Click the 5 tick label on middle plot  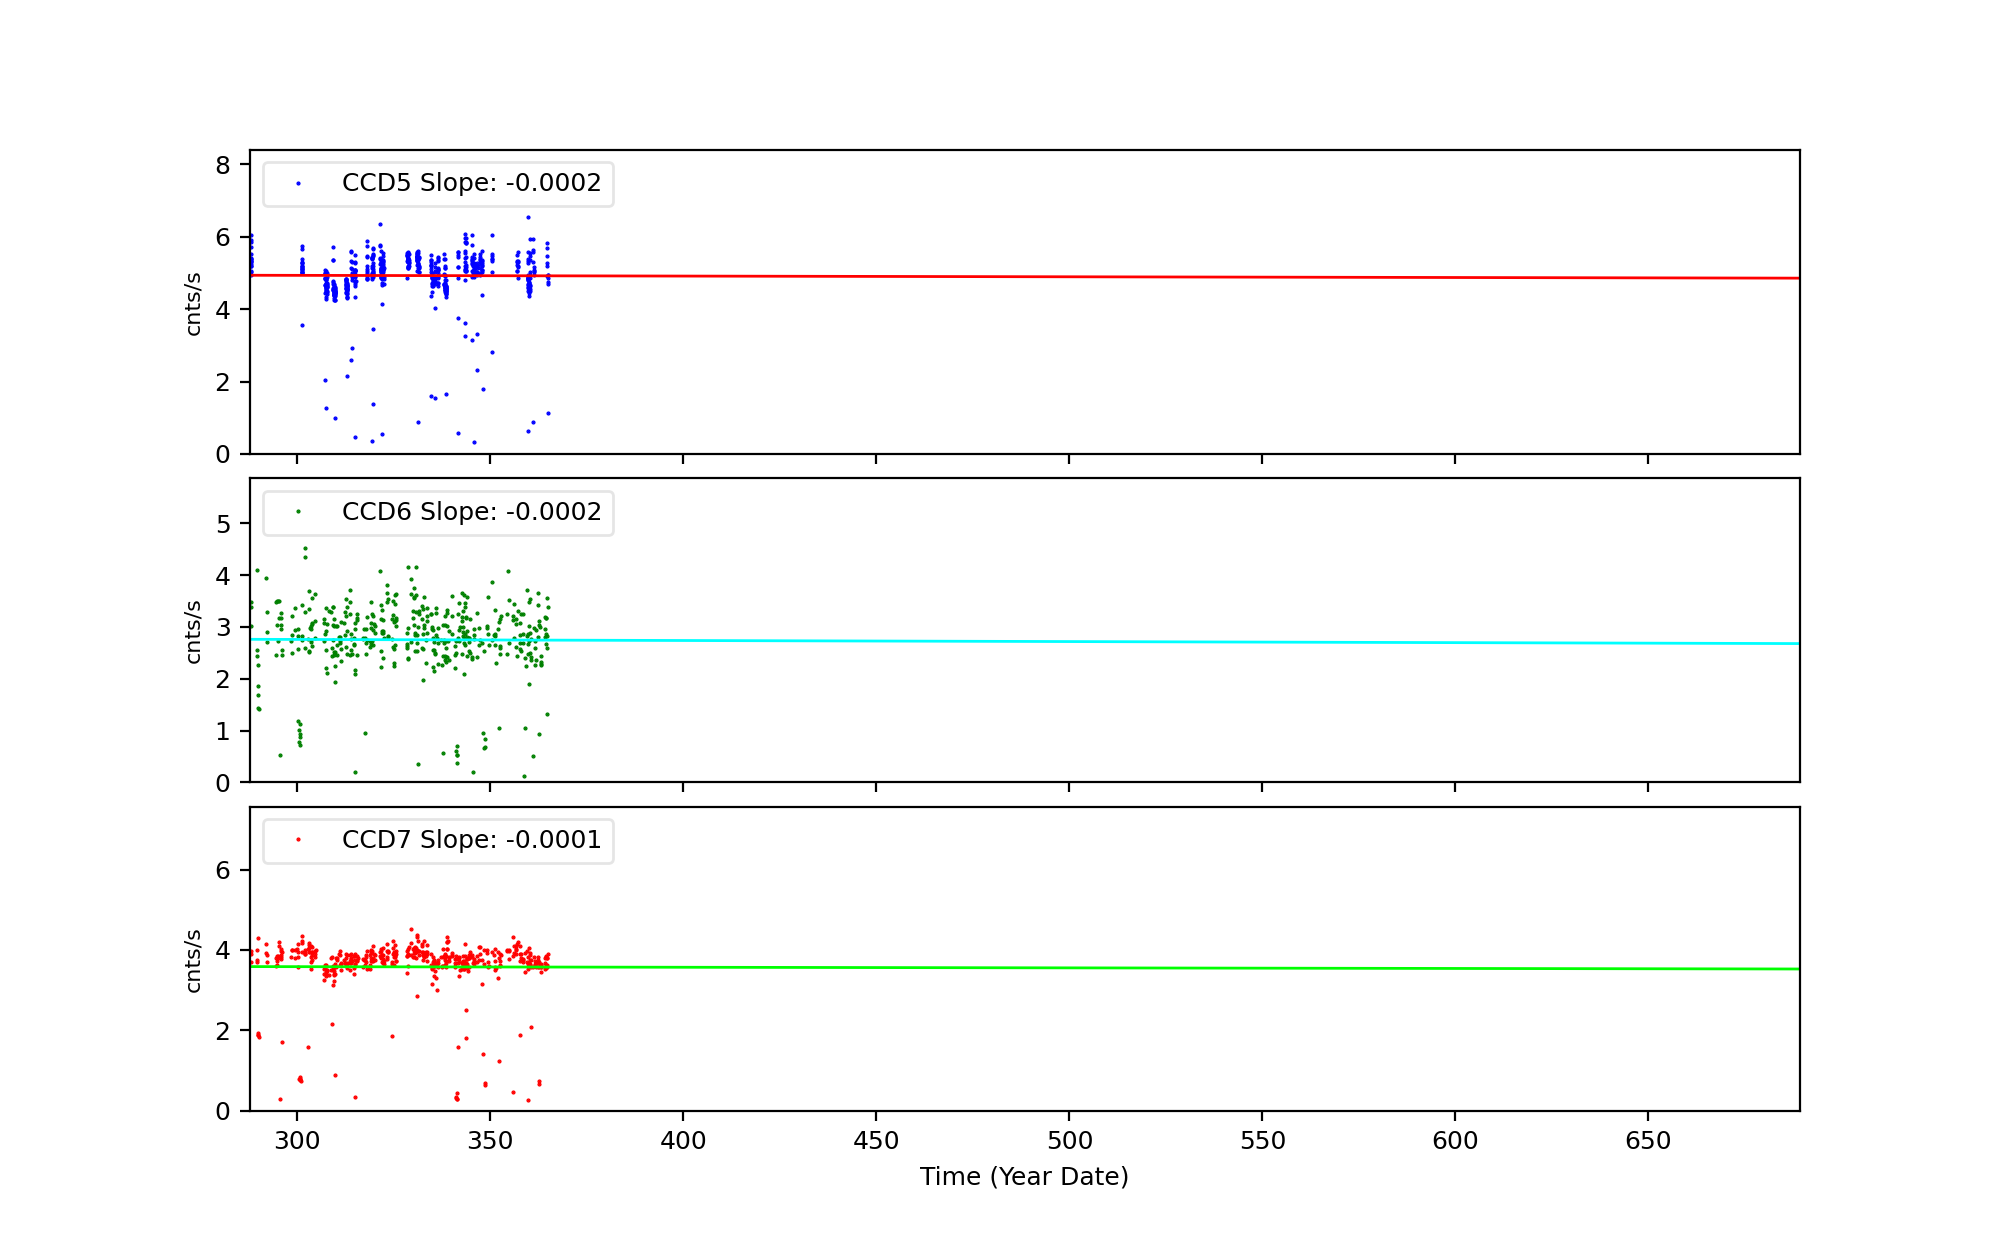click(223, 524)
